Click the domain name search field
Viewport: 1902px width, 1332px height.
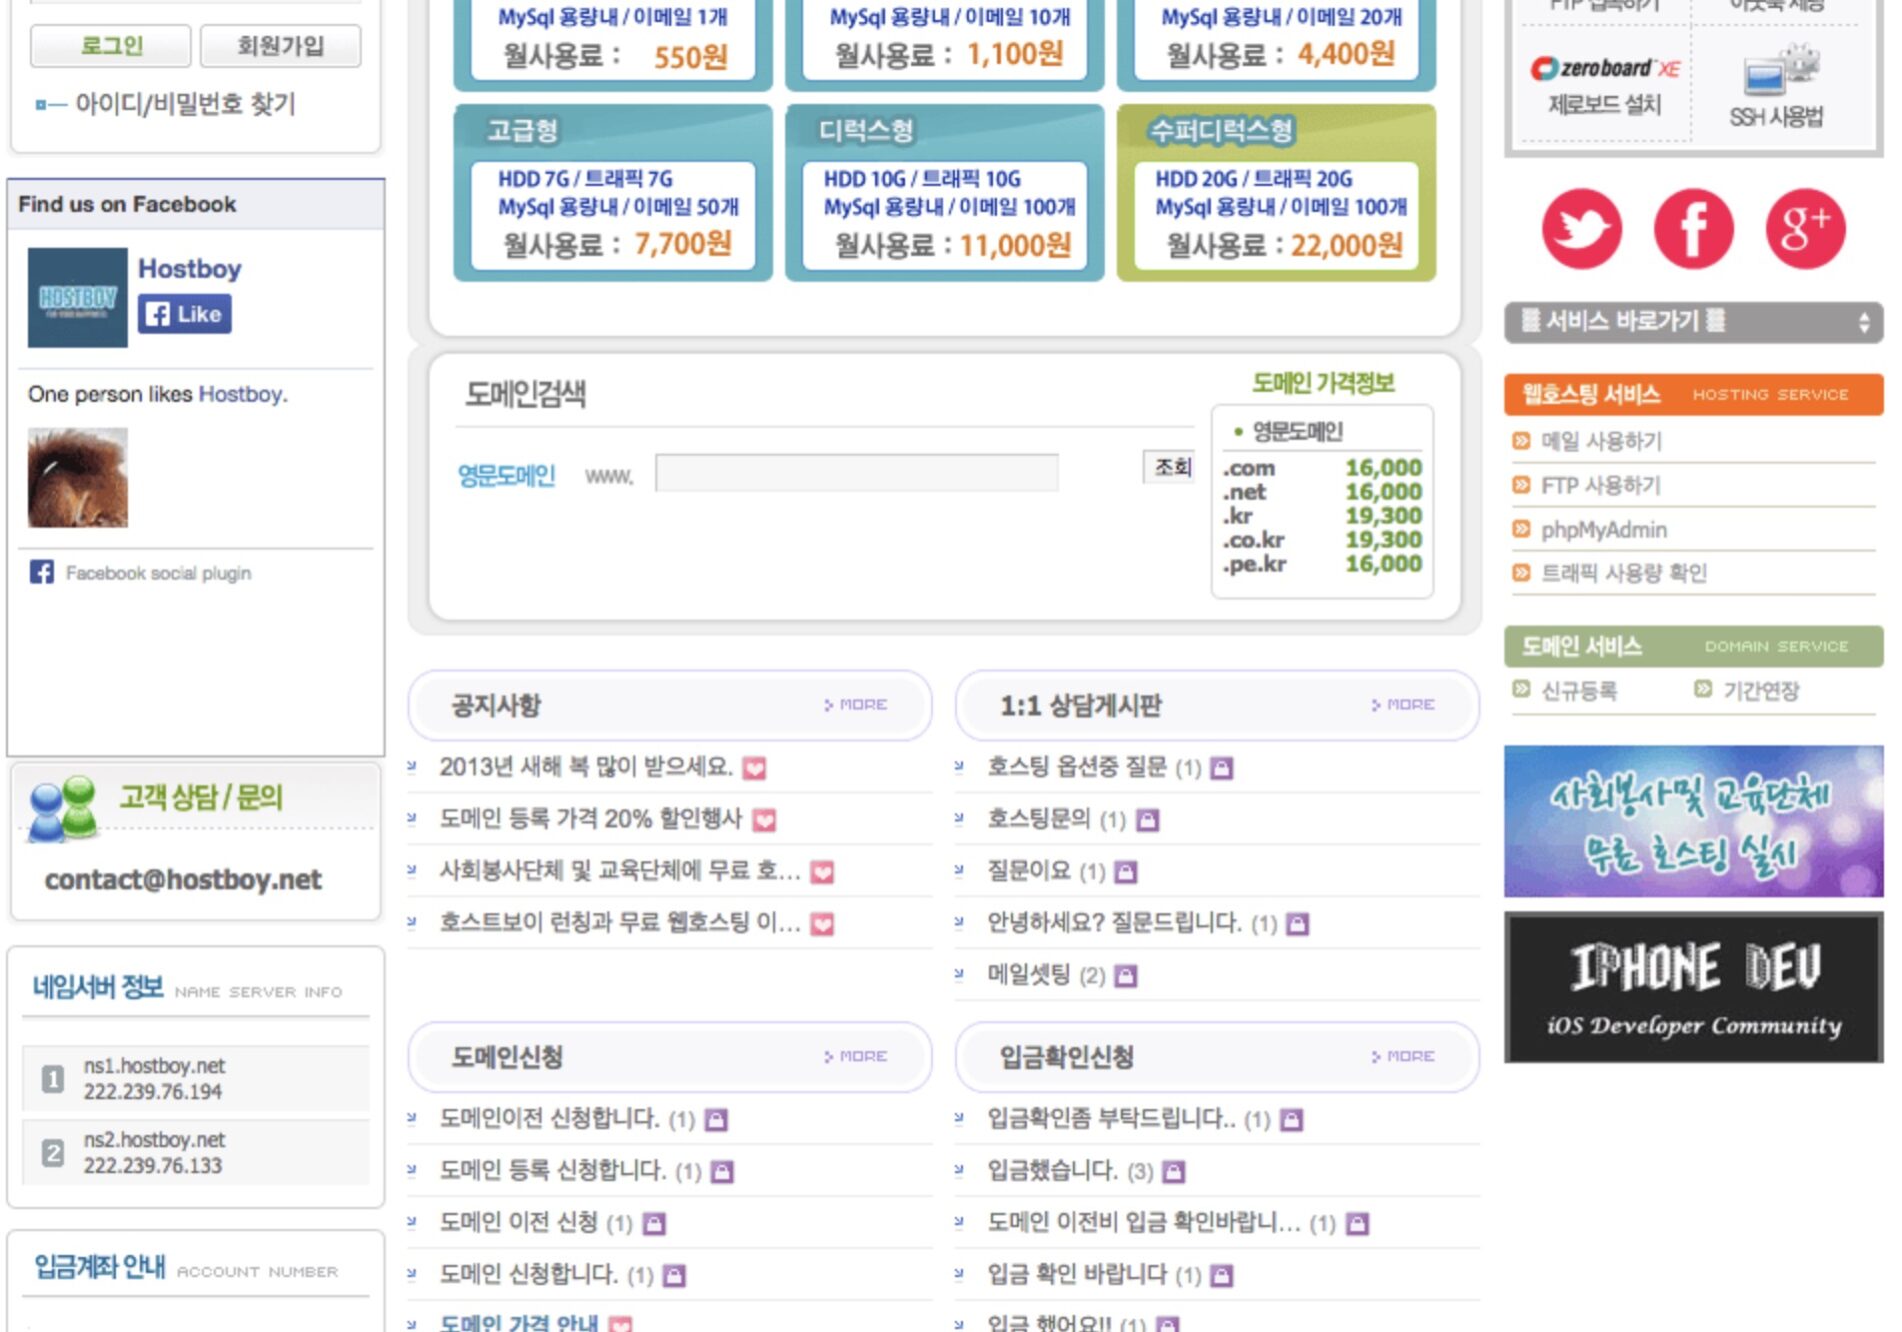pyautogui.click(x=856, y=473)
